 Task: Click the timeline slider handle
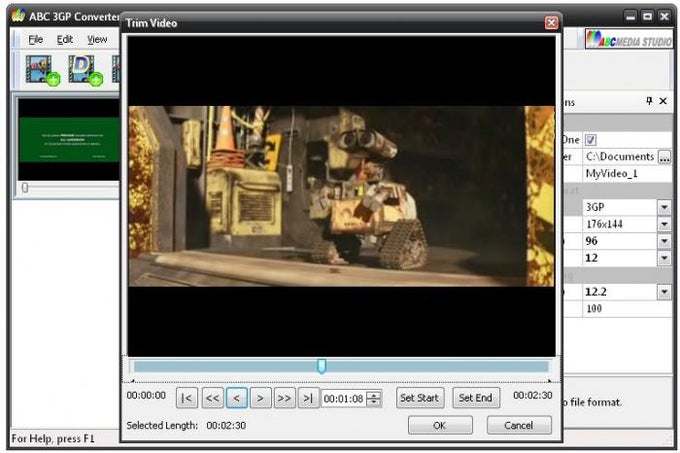tap(321, 366)
